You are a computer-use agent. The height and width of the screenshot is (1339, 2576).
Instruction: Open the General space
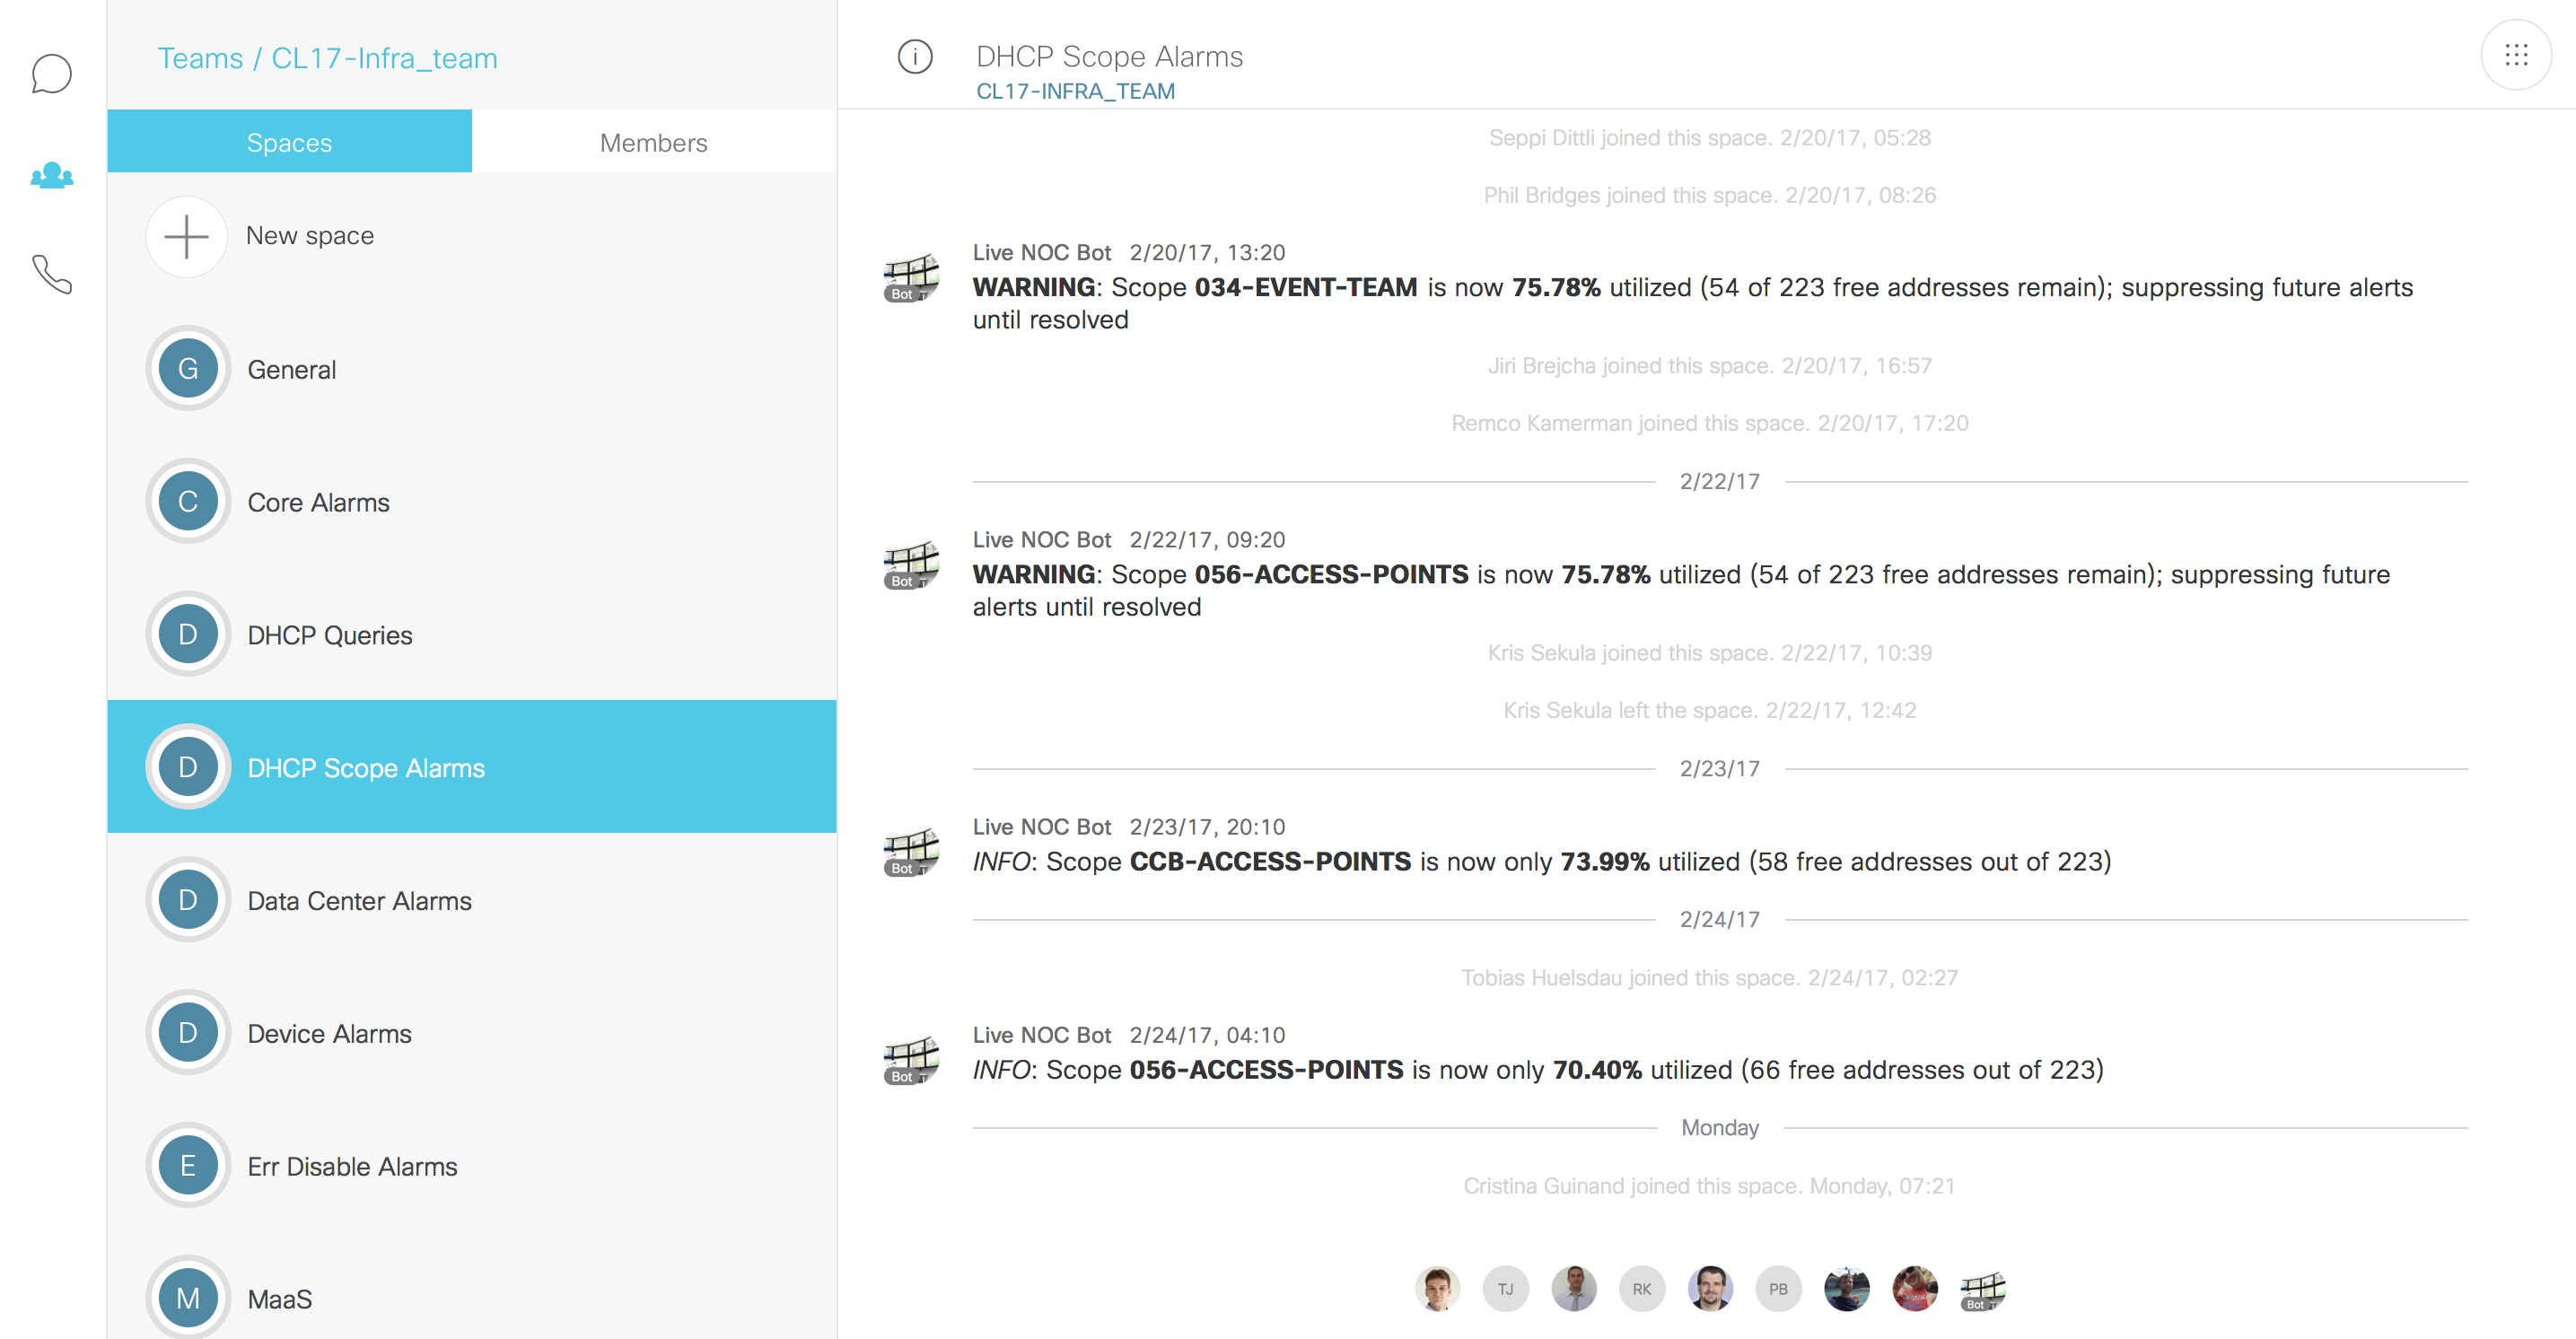tap(472, 369)
